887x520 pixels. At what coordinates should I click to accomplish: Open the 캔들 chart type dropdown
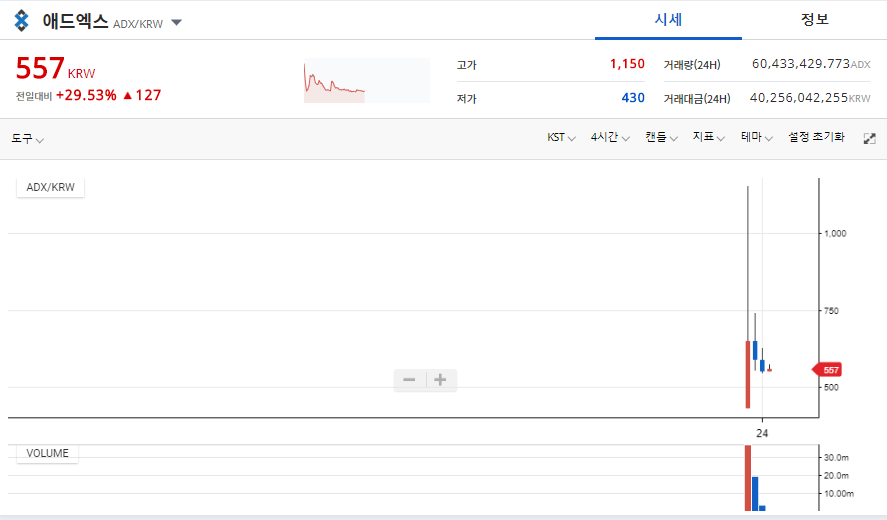[x=661, y=138]
